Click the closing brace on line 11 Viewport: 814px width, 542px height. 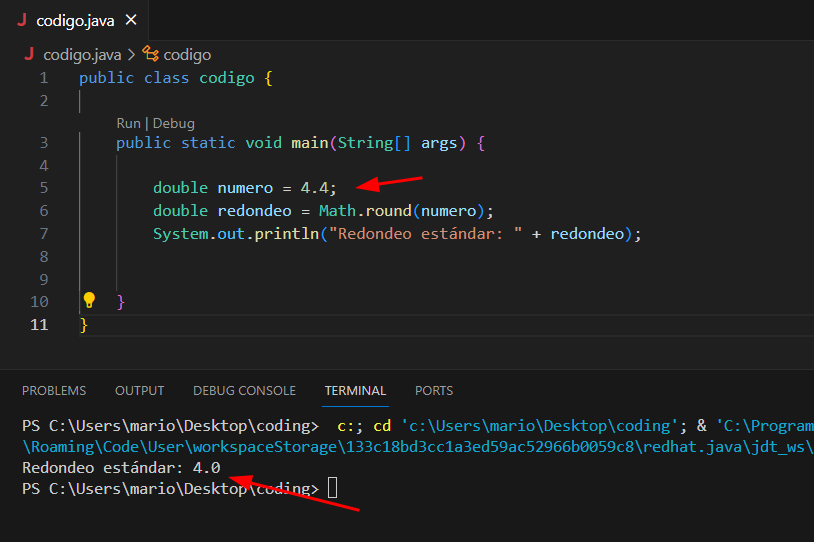pos(84,325)
